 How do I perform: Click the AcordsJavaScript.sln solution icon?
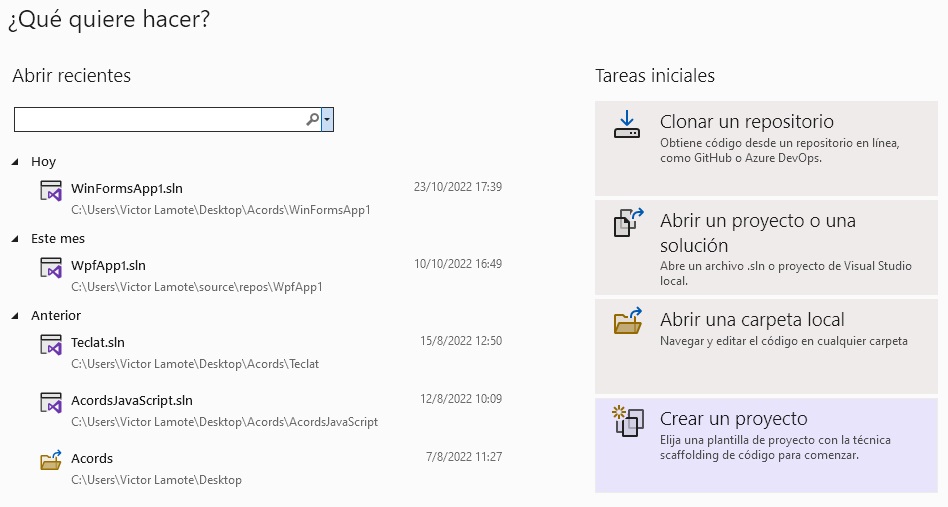(x=51, y=402)
